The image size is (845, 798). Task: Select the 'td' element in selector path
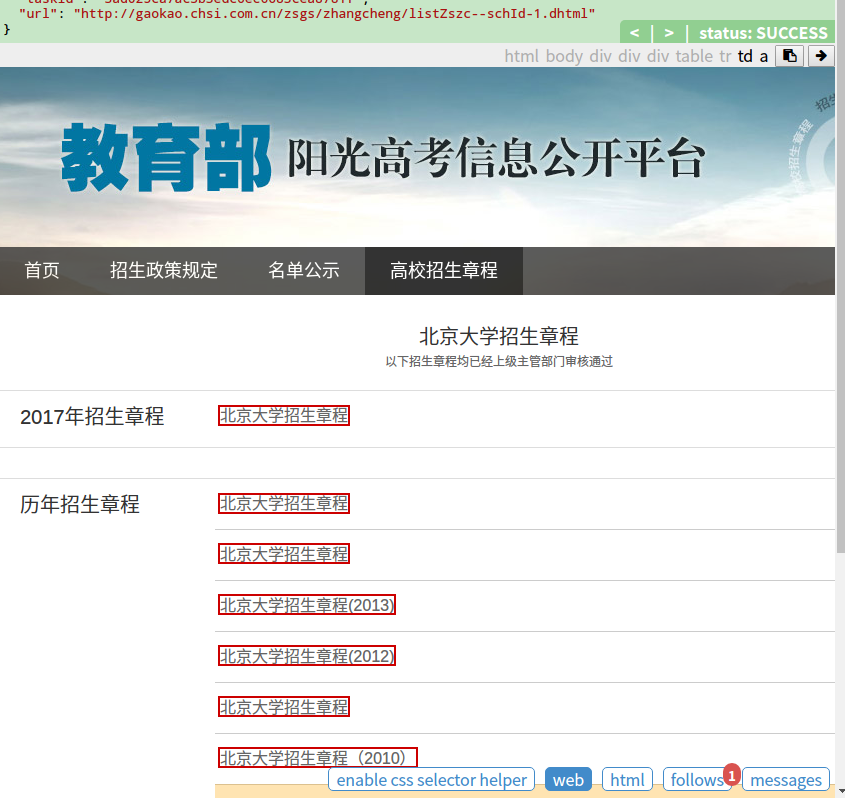click(745, 56)
